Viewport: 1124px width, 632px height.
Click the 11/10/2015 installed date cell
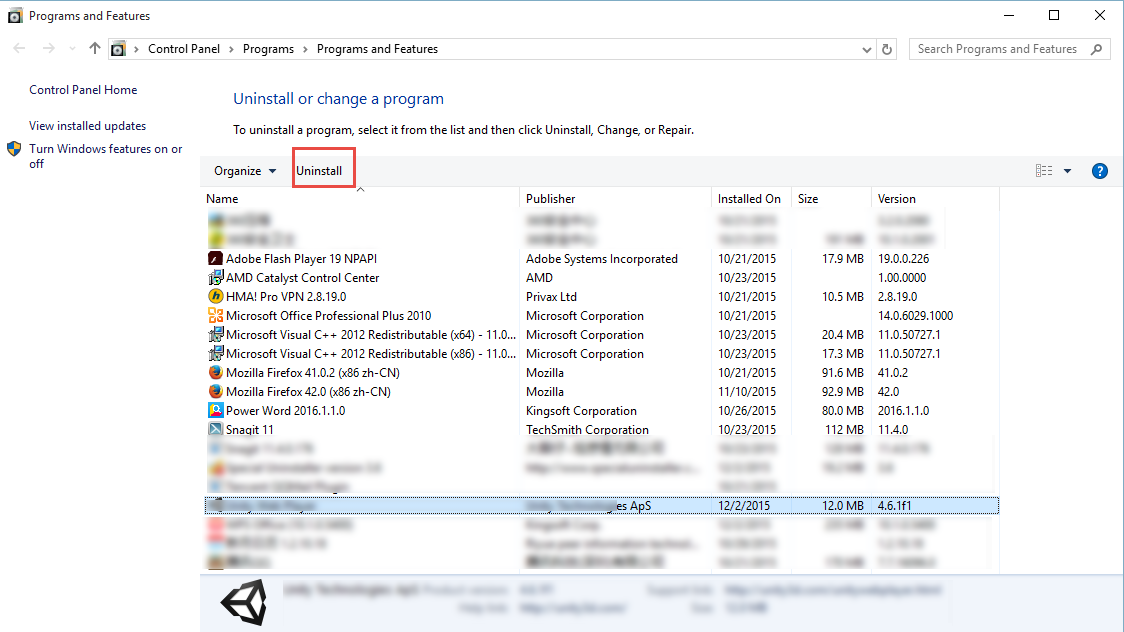coord(747,391)
